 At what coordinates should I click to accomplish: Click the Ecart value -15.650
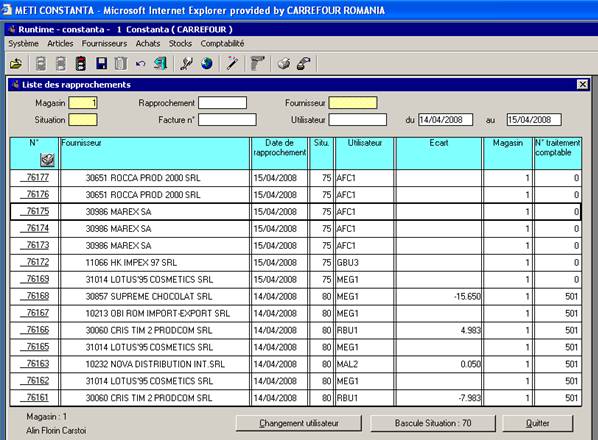pos(439,296)
